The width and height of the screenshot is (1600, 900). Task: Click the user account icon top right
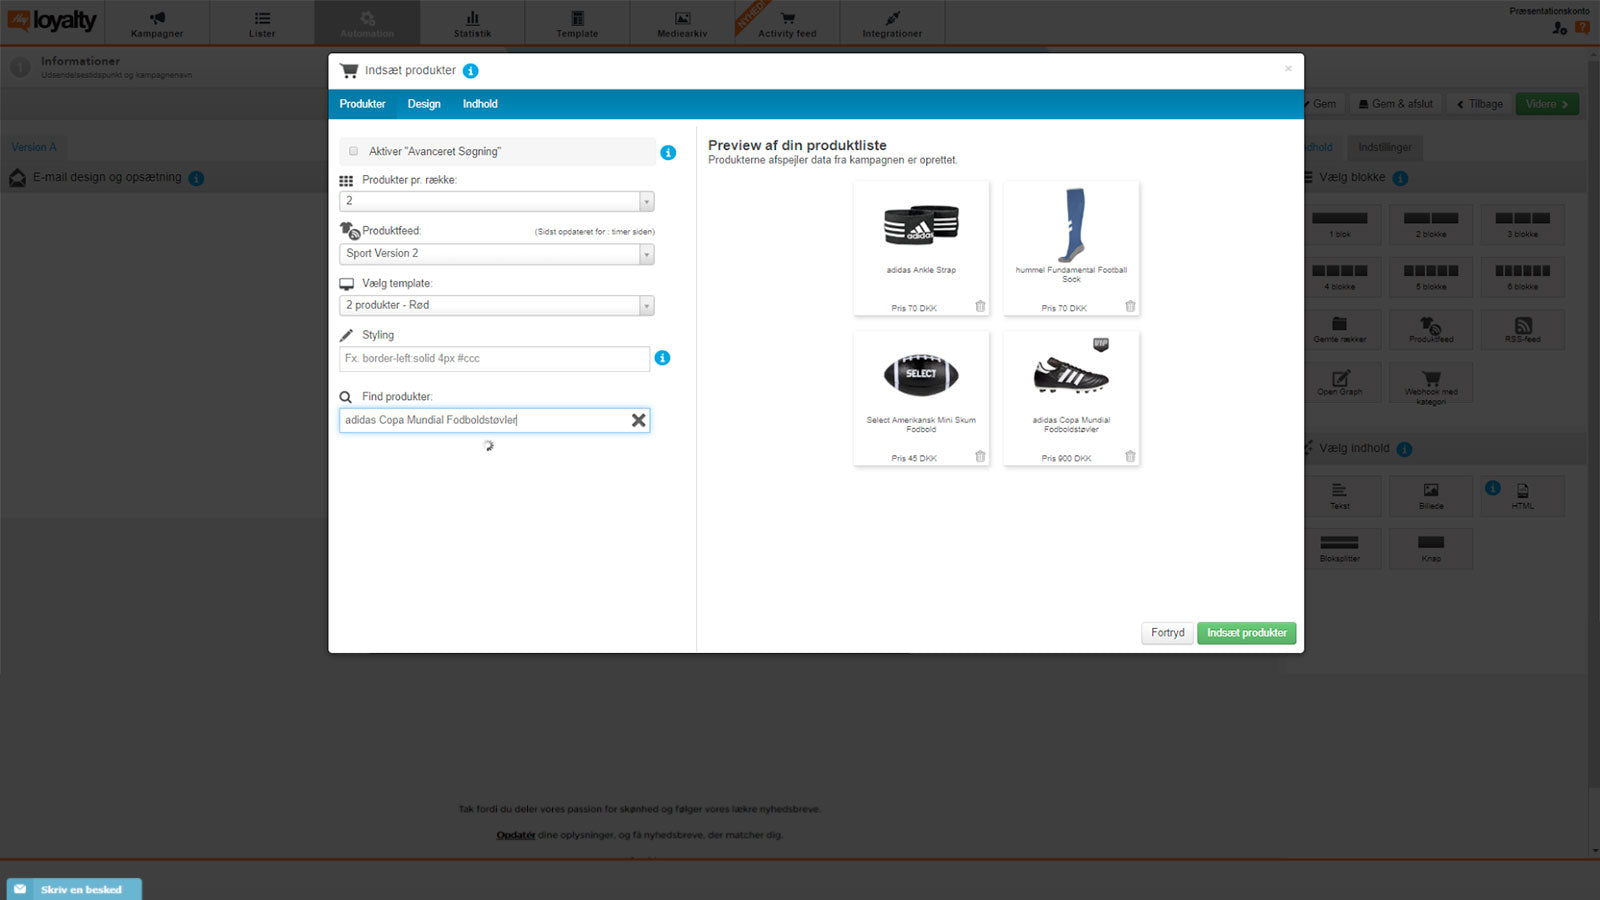coord(1559,28)
